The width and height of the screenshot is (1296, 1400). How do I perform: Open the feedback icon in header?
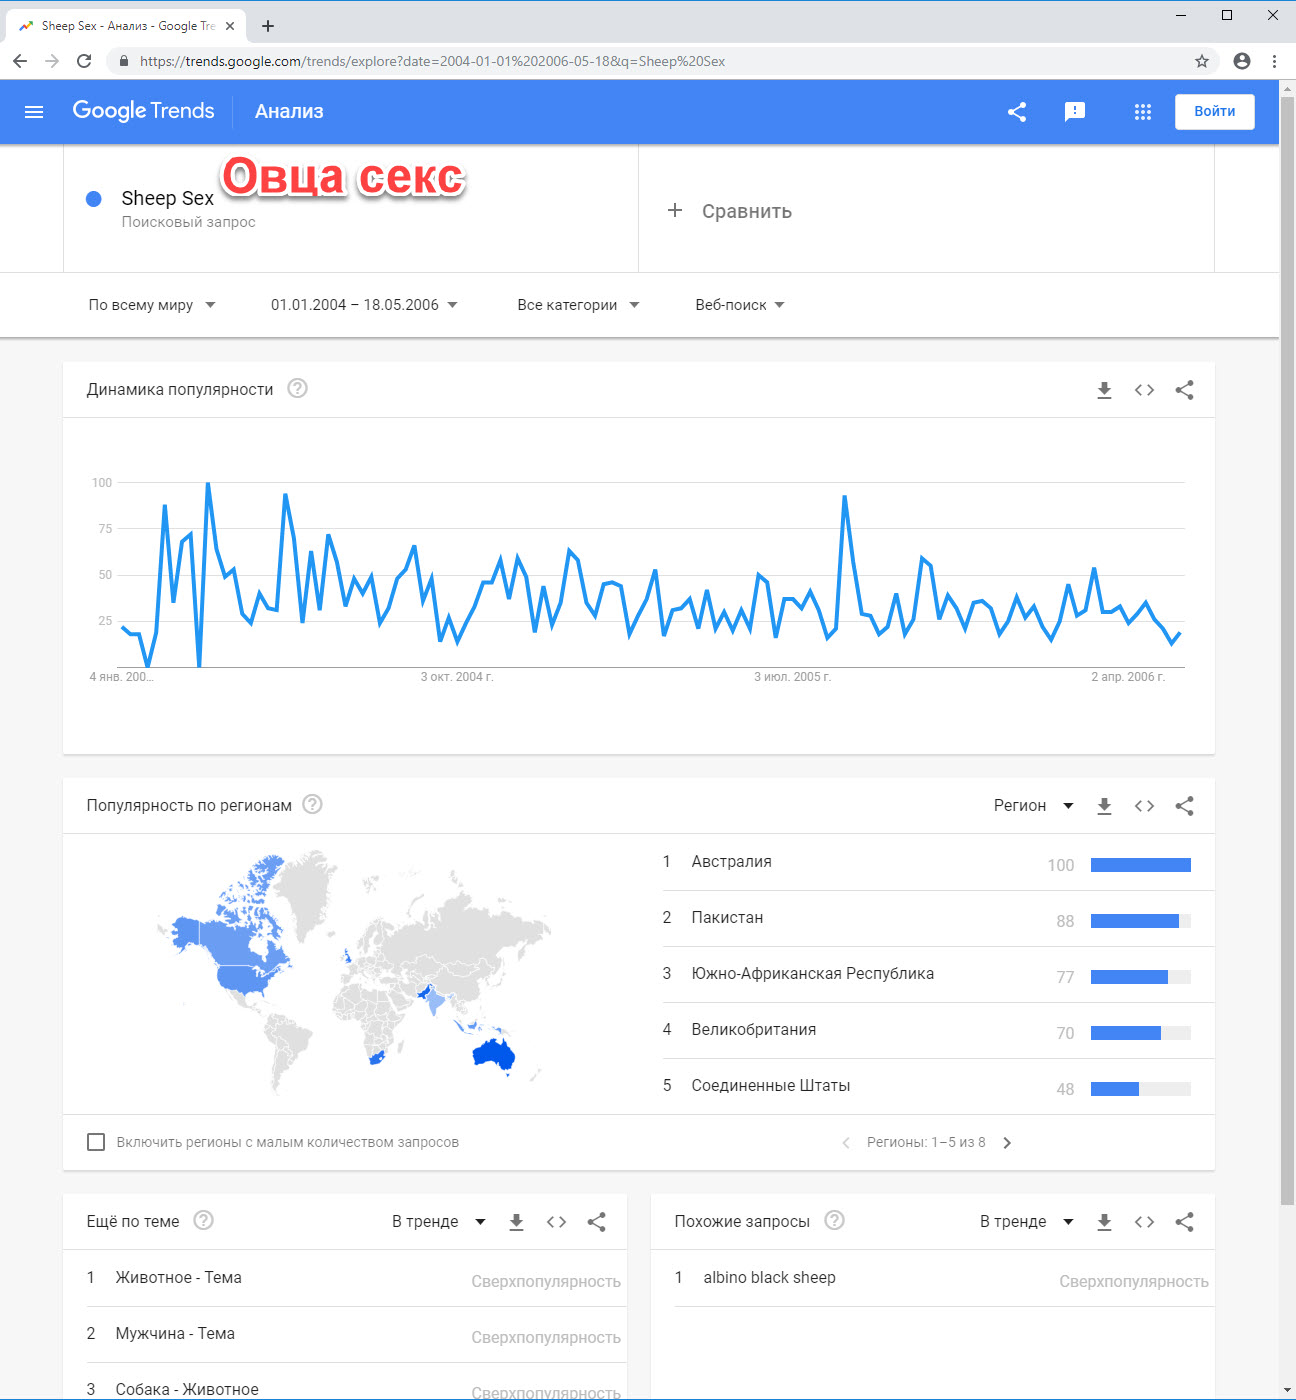(x=1075, y=112)
